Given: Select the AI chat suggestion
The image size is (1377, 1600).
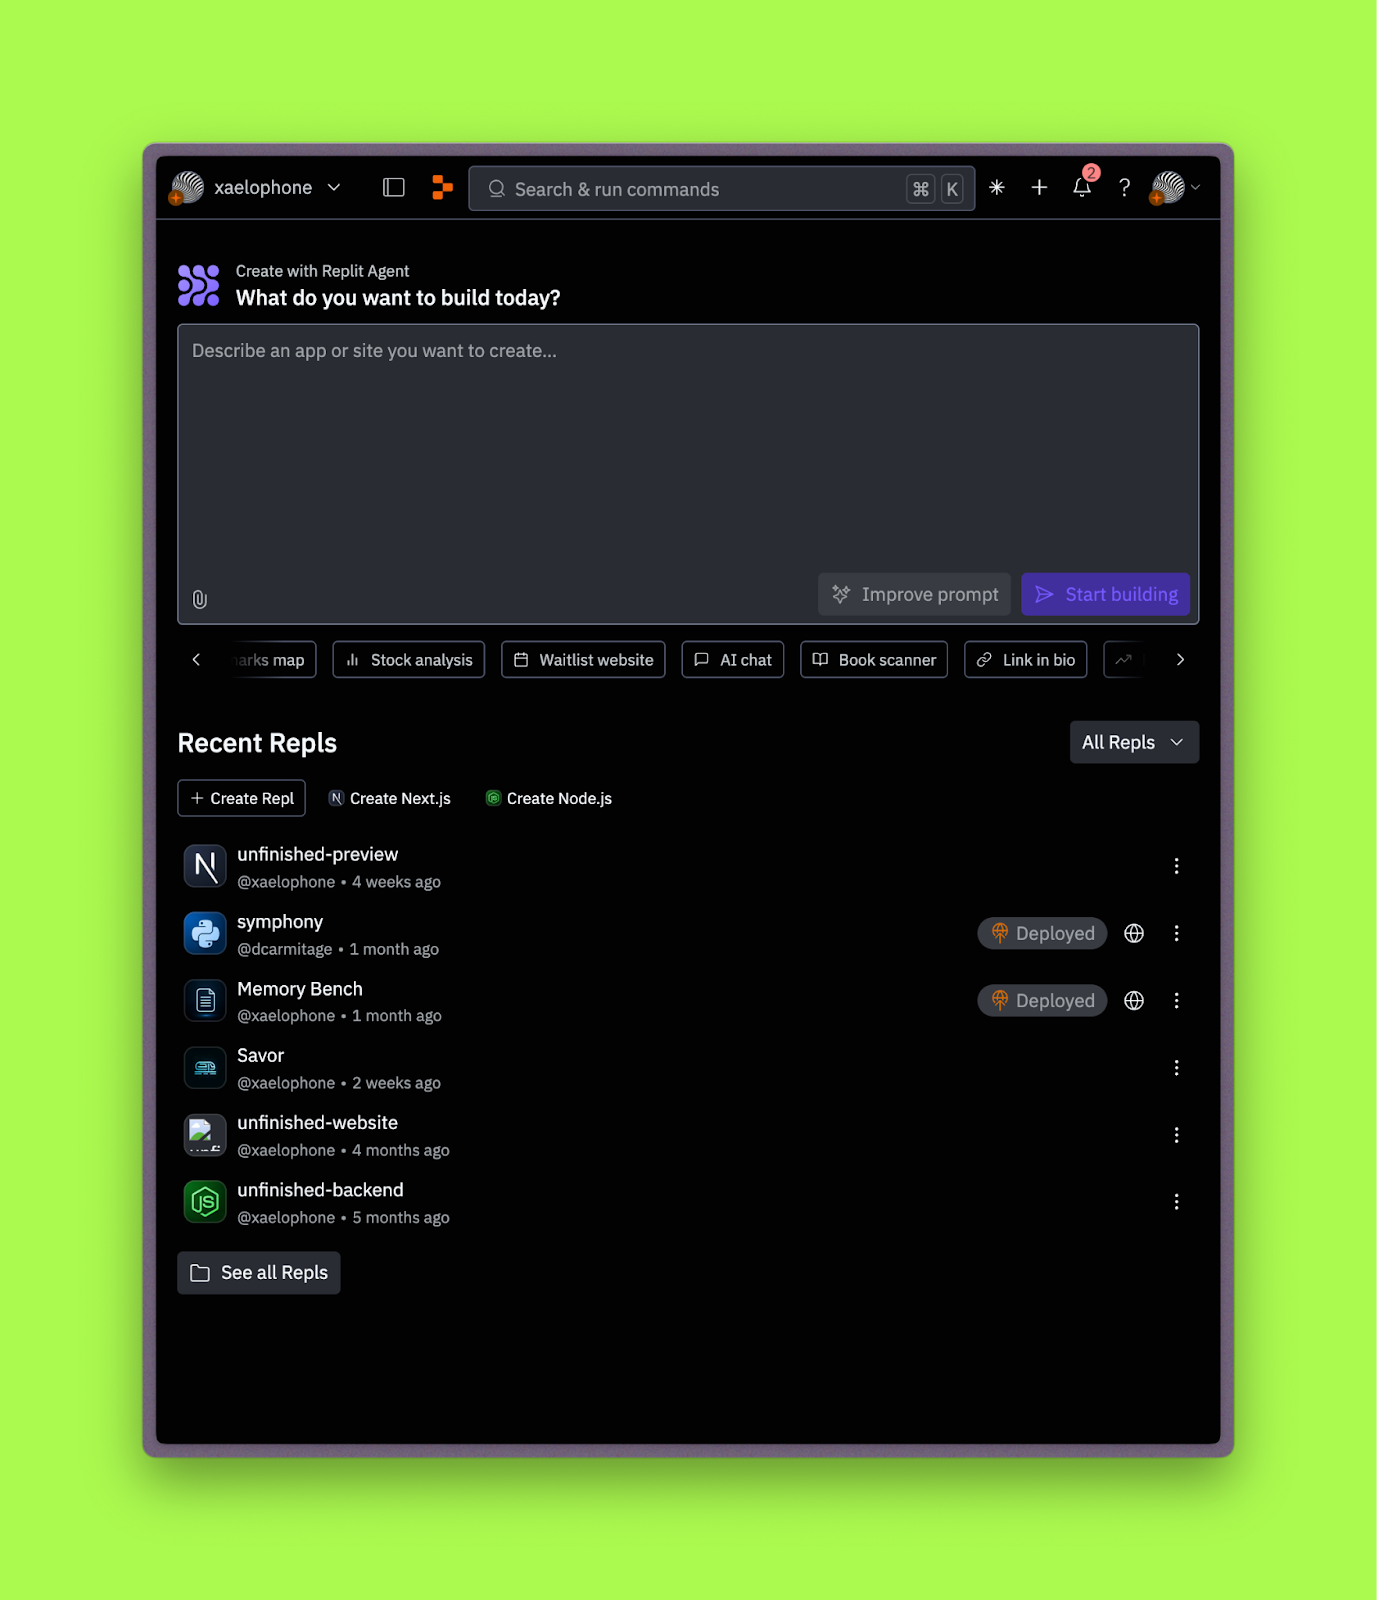Looking at the screenshot, I should click(733, 660).
